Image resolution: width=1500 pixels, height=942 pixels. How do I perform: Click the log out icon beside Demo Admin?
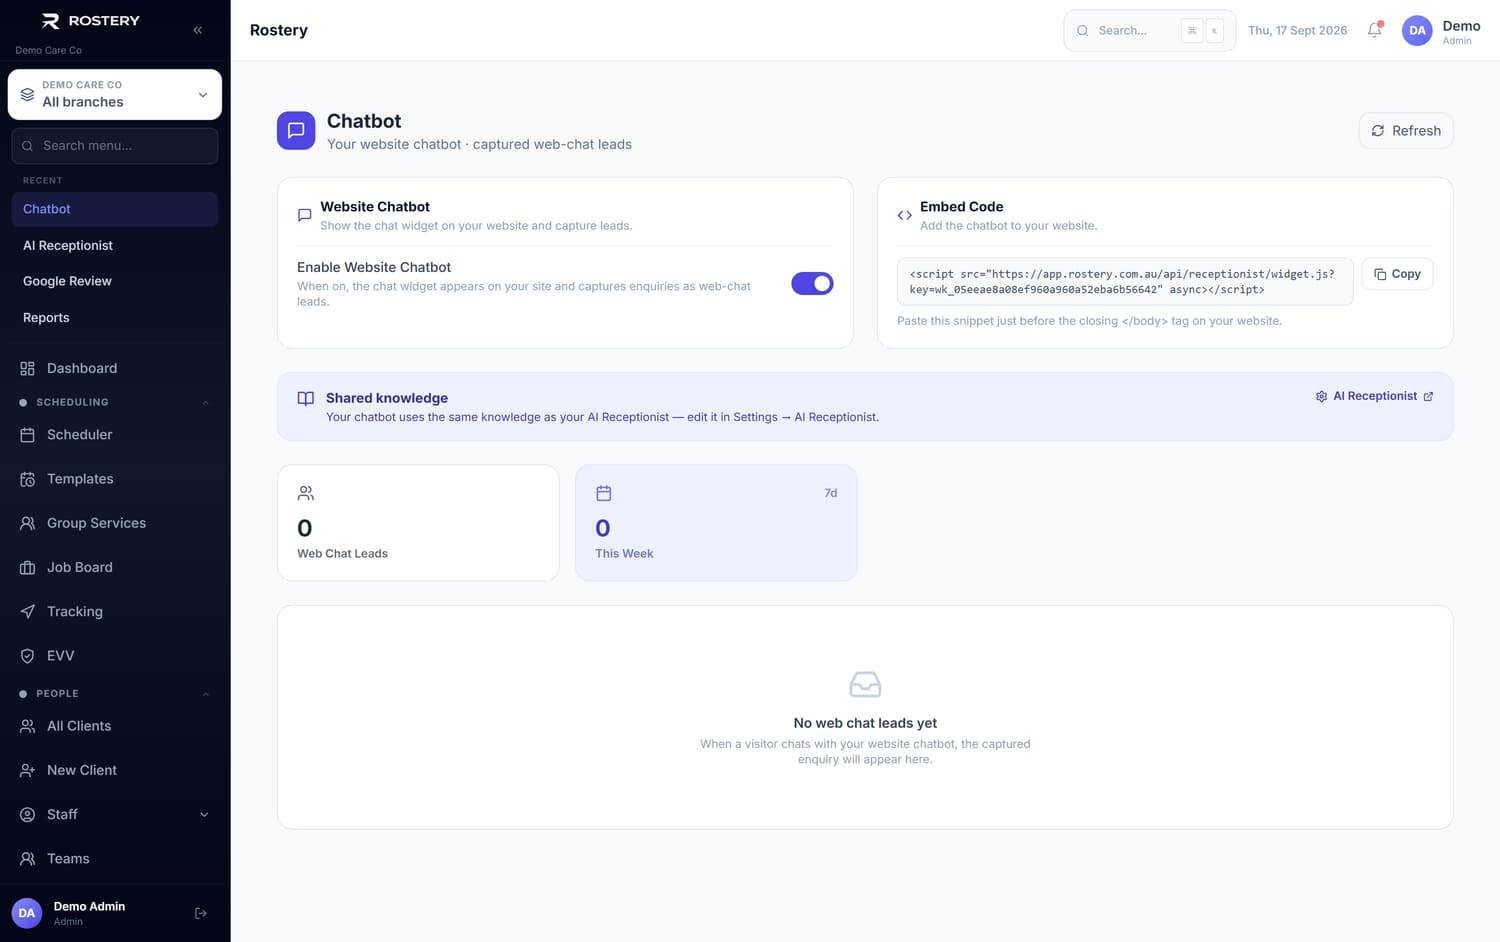click(x=201, y=913)
